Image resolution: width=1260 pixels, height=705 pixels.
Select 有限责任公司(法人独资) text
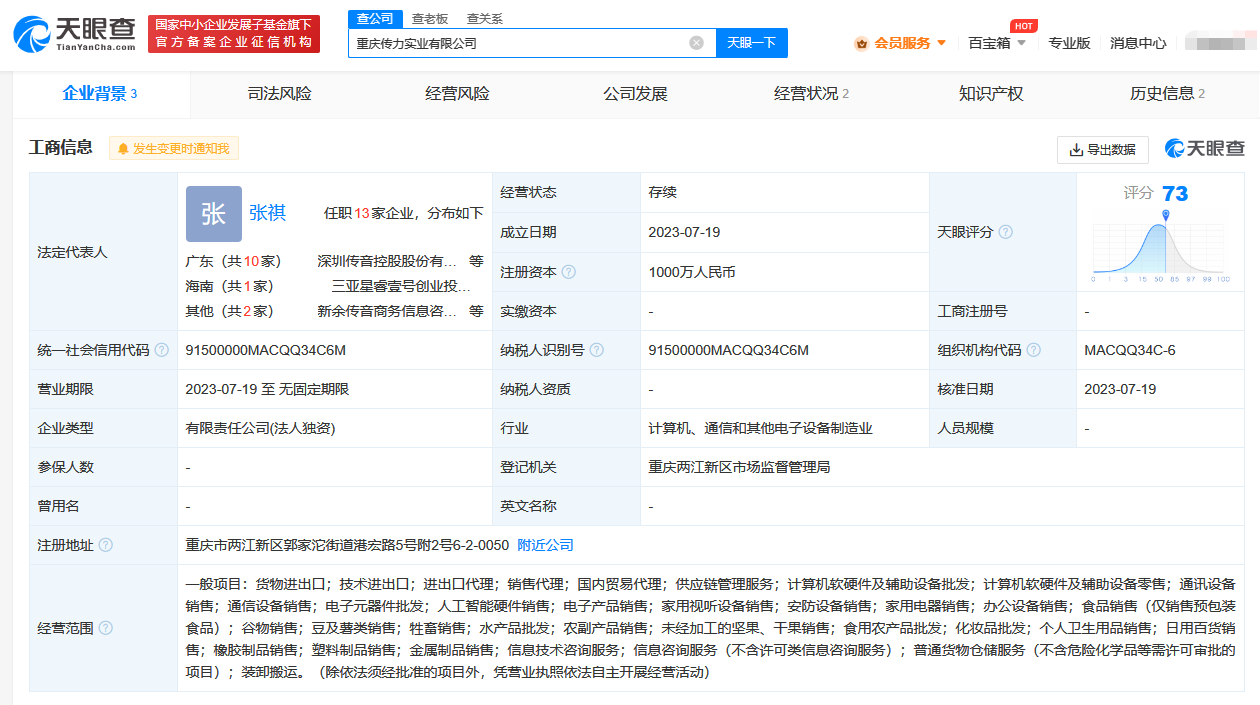[260, 428]
